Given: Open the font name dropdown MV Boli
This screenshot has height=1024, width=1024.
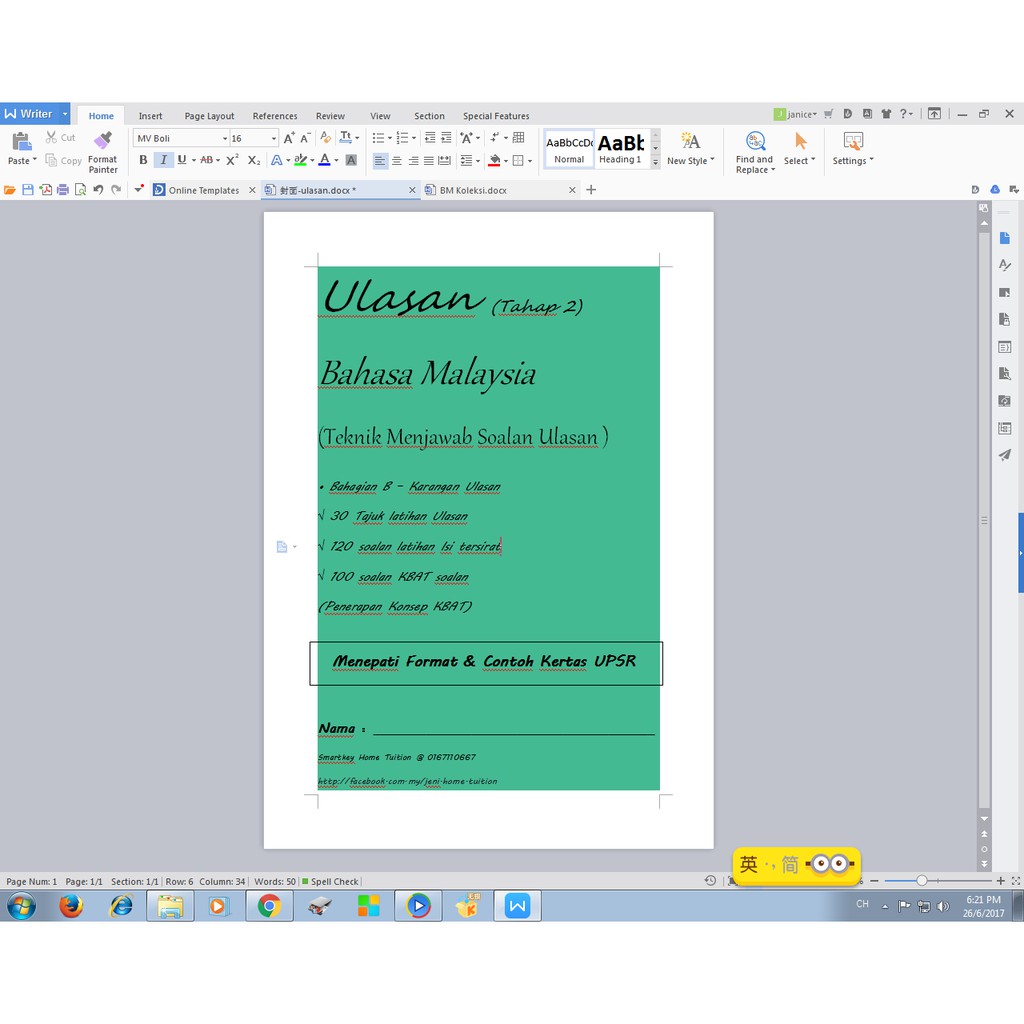Looking at the screenshot, I should click(x=225, y=139).
